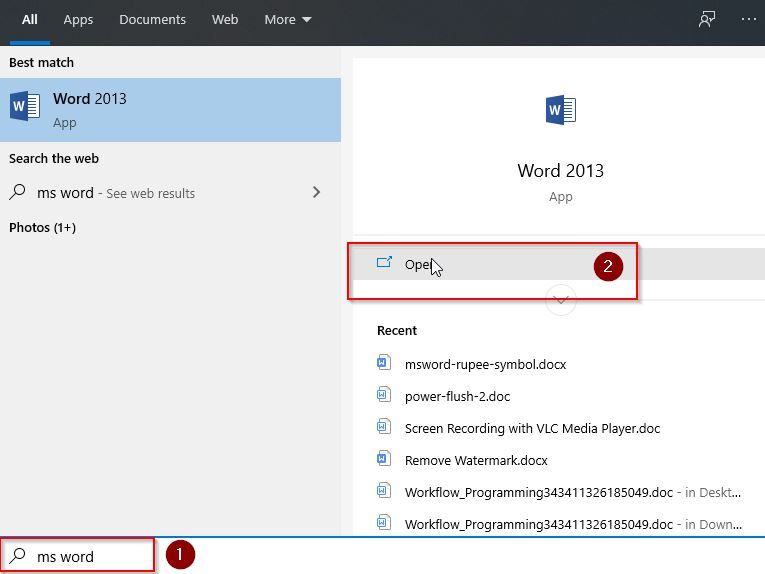Click the Remove Watermark.docx file icon

coord(383,460)
